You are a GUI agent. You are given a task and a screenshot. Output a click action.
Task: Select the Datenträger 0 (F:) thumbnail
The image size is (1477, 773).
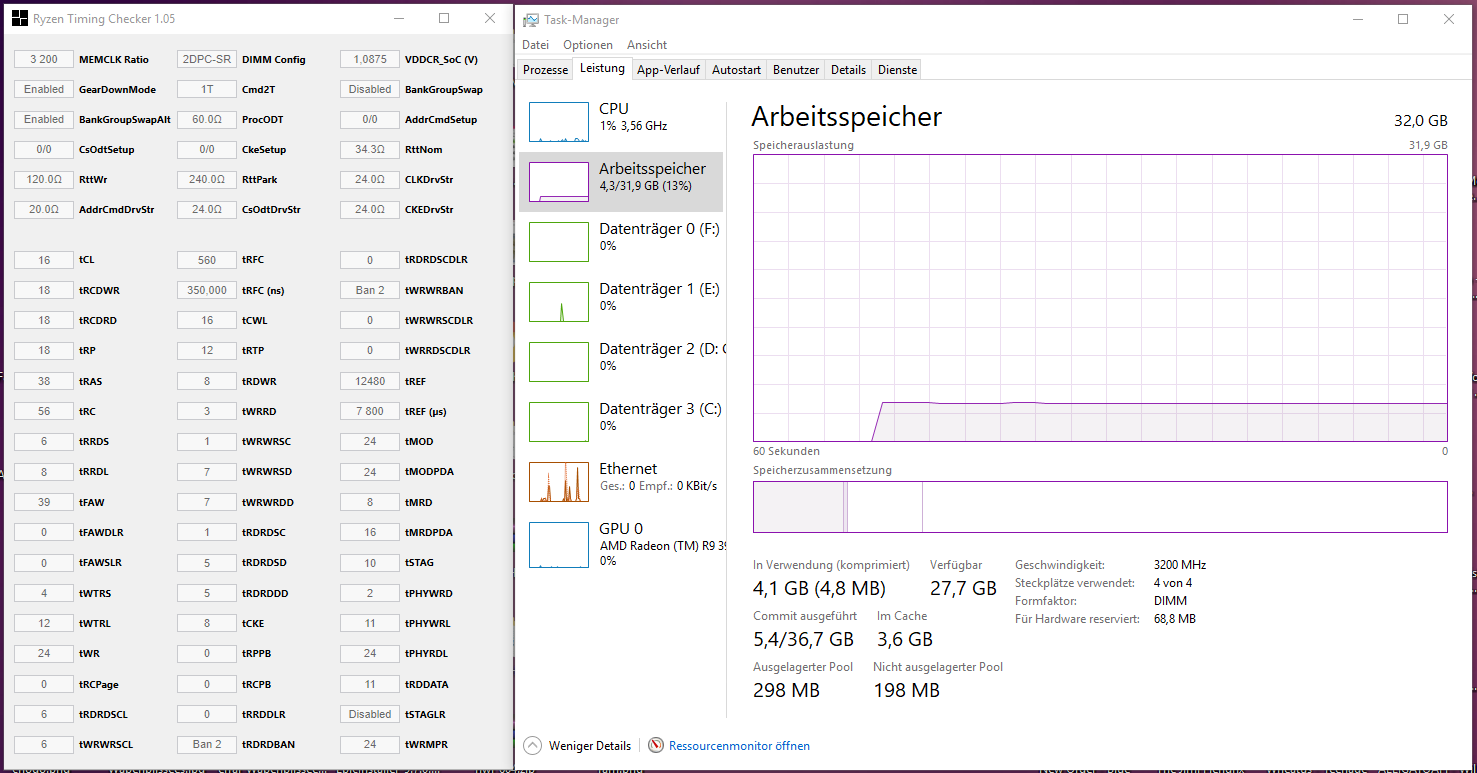pyautogui.click(x=559, y=241)
